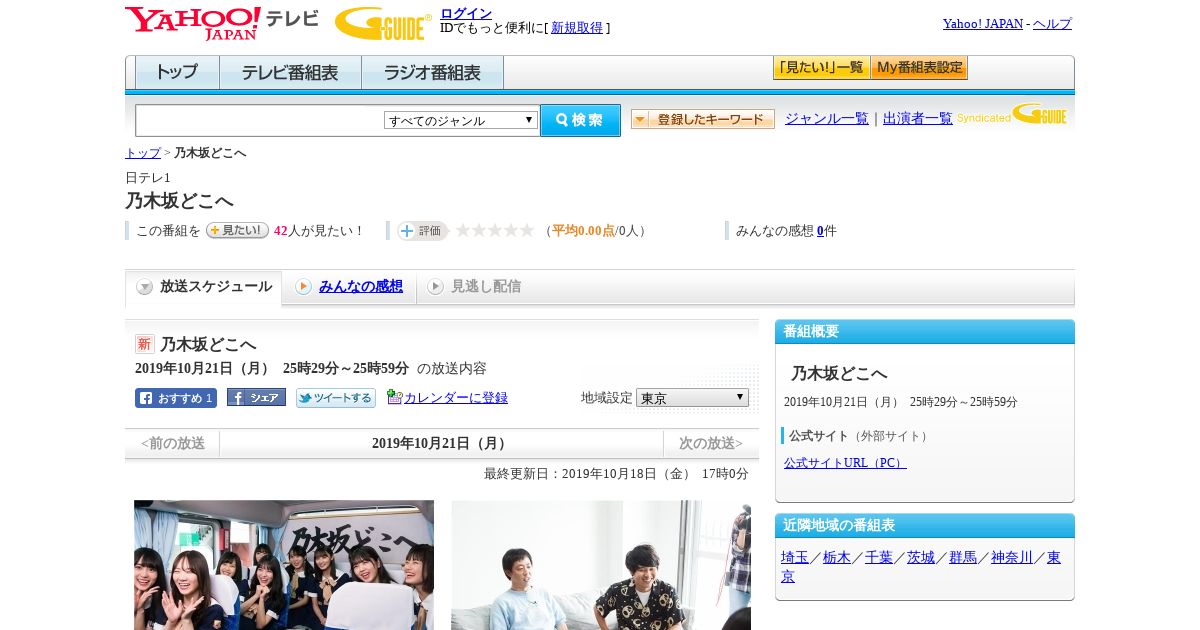Image resolution: width=1200 pixels, height=630 pixels.
Task: Click the G-Guide logo in header
Action: [383, 23]
